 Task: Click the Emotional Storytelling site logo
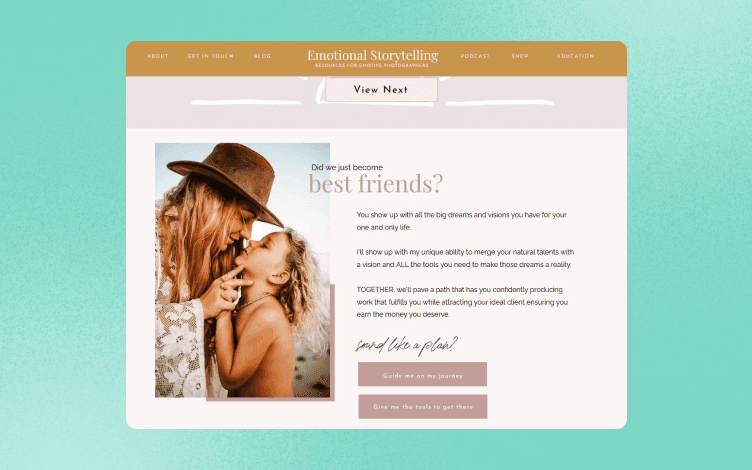coord(373,55)
